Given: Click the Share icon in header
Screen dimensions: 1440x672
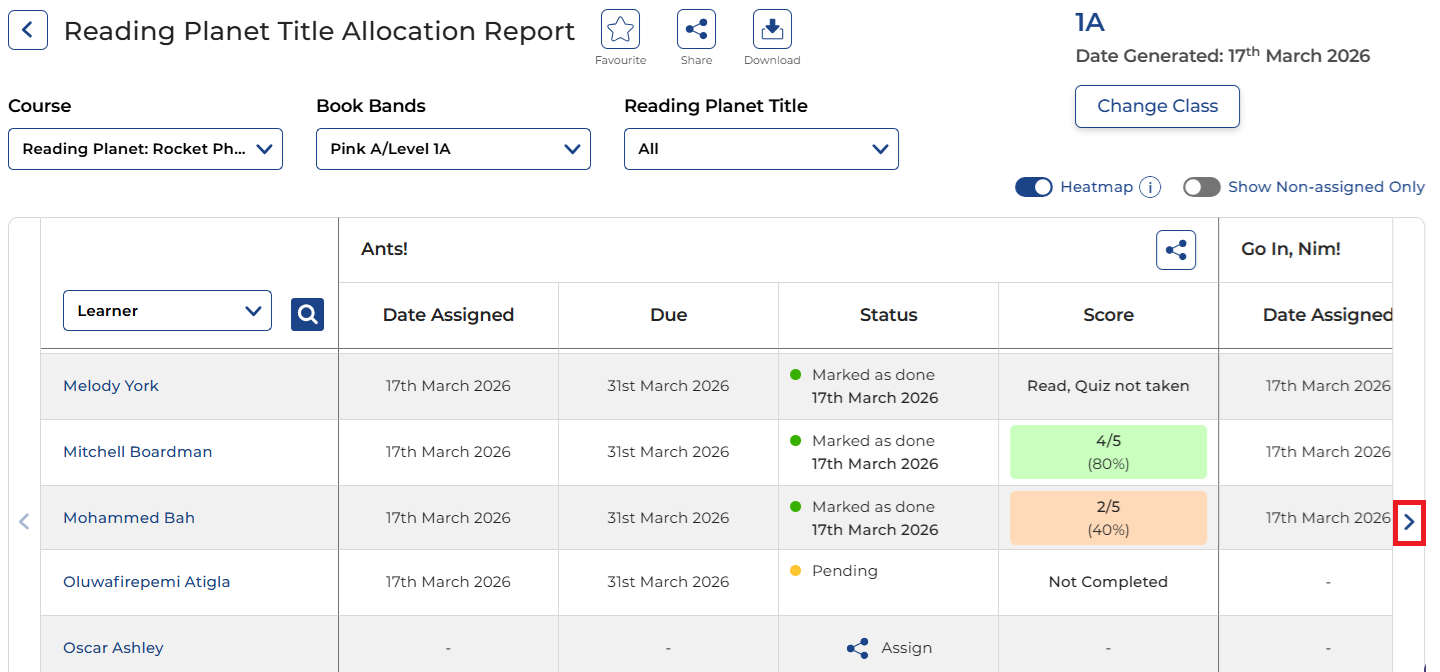Looking at the screenshot, I should (696, 30).
